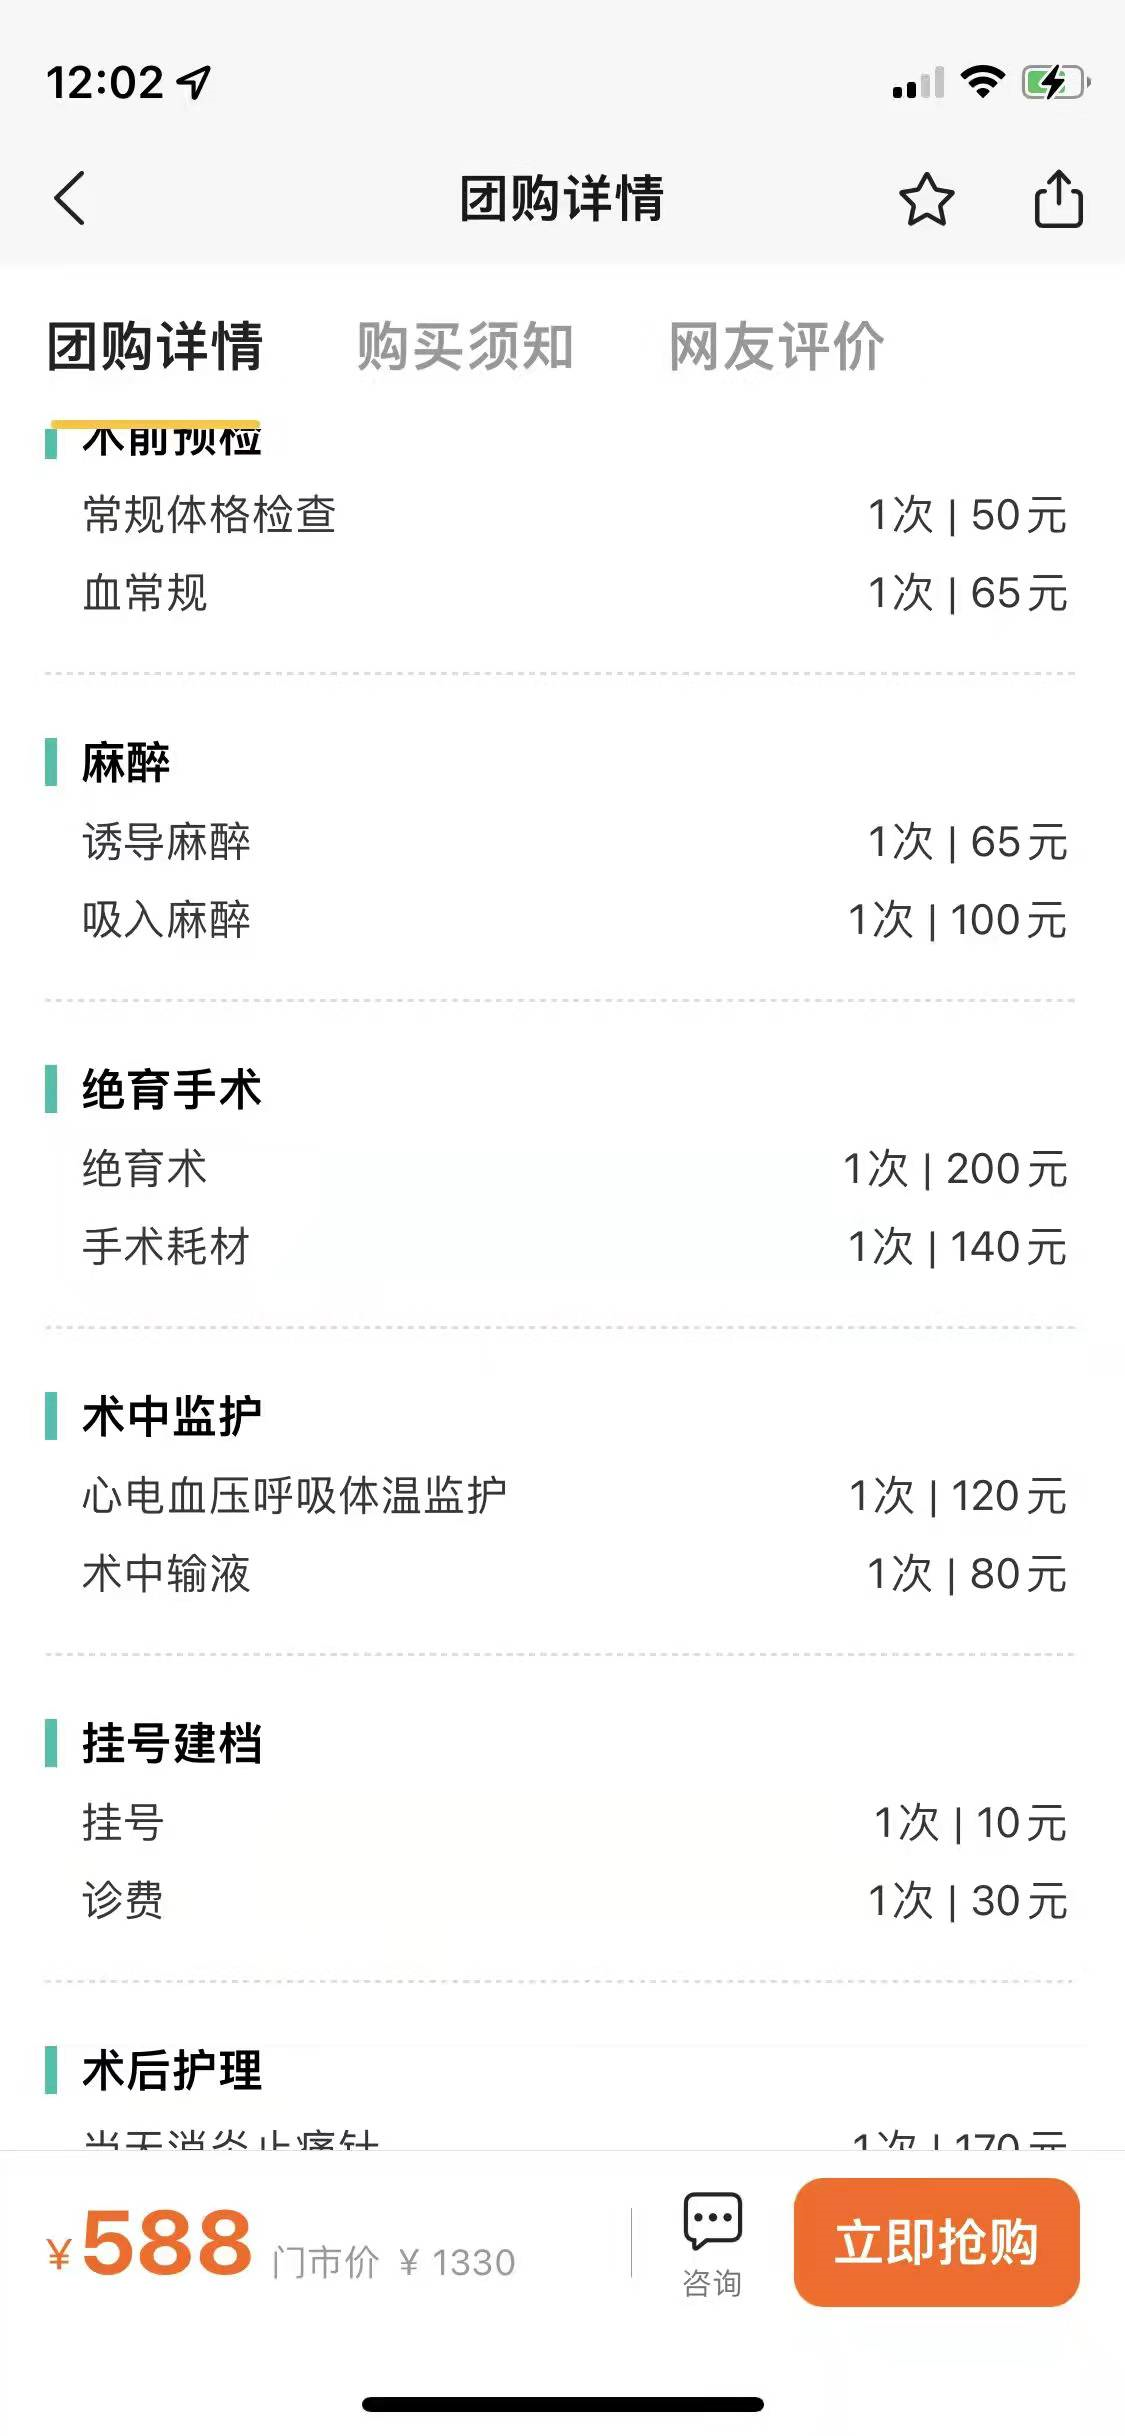This screenshot has width=1125, height=2436.
Task: Tap the 挂号建档 section heading
Action: pos(172,1743)
